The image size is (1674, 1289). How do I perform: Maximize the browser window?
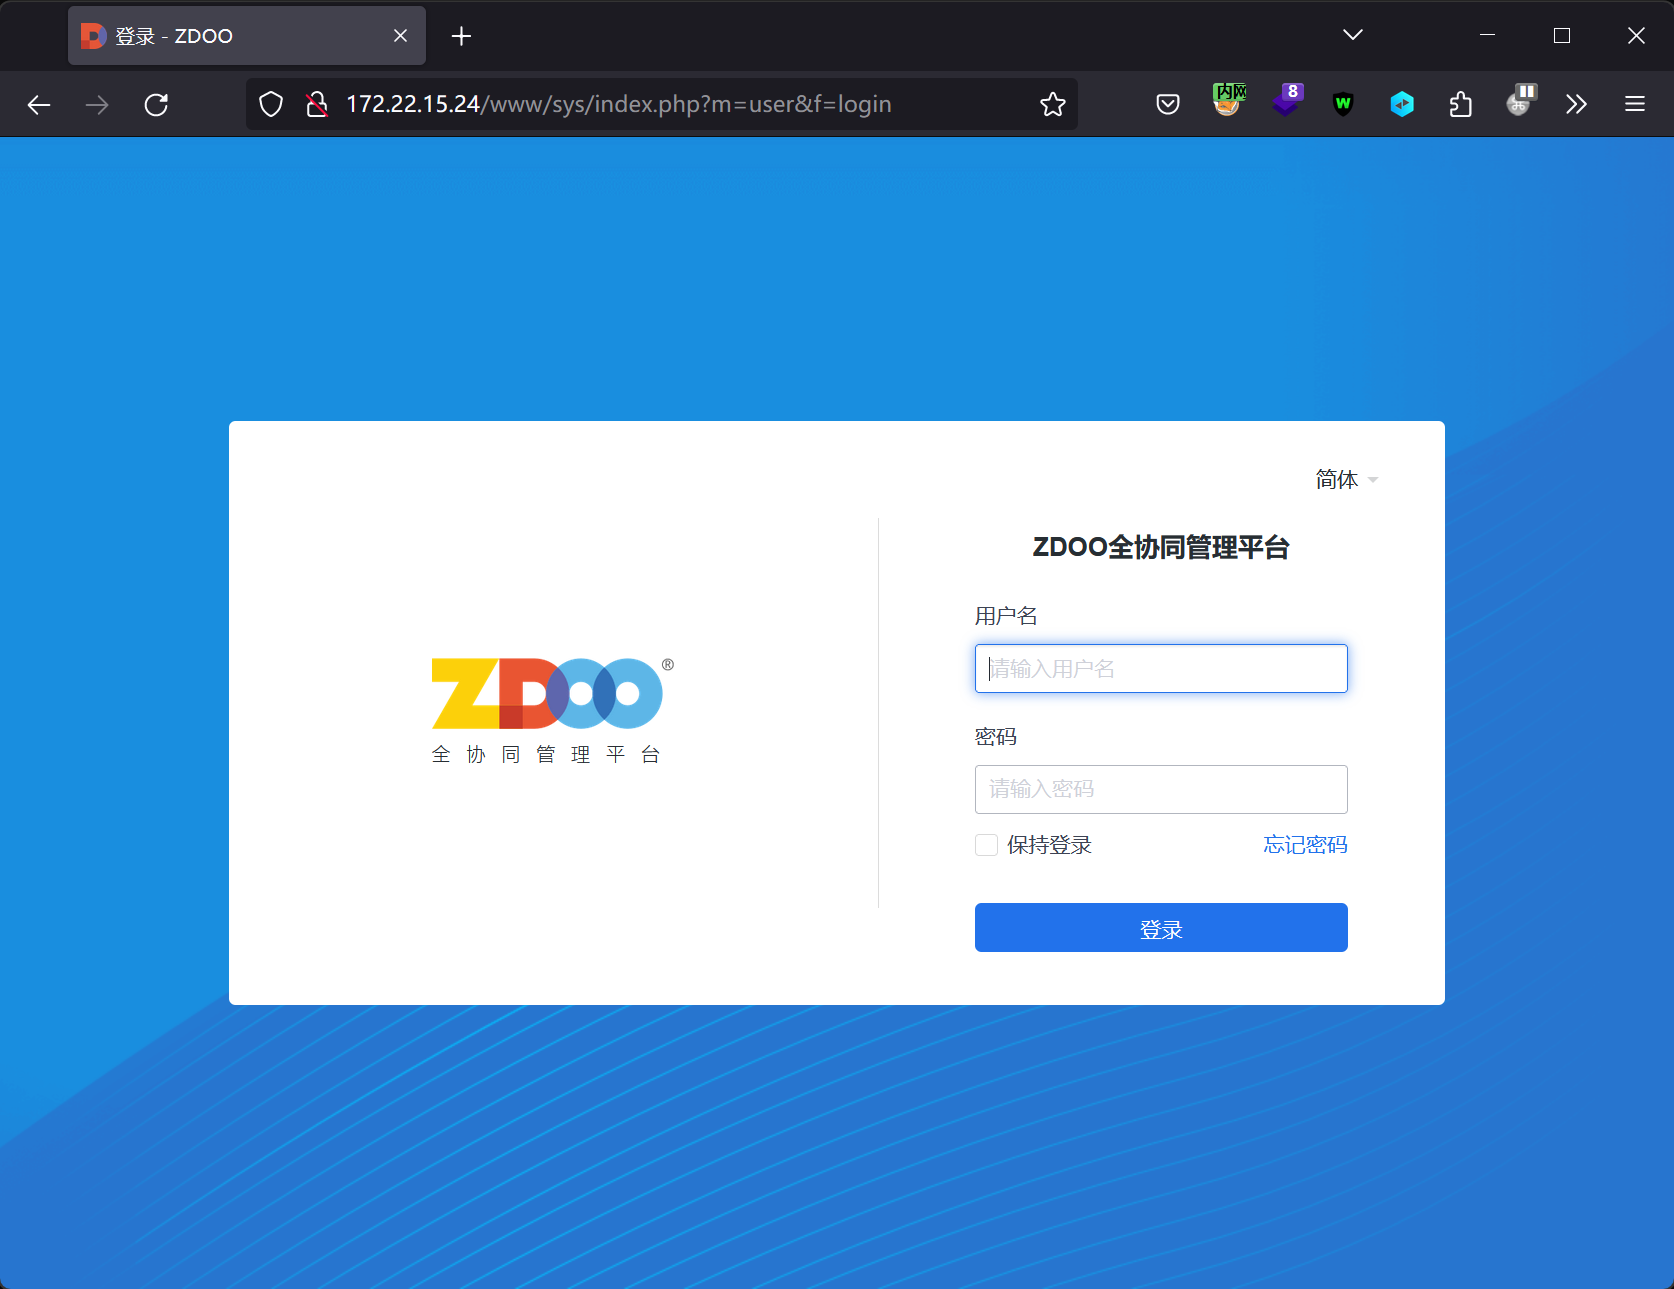[1561, 35]
